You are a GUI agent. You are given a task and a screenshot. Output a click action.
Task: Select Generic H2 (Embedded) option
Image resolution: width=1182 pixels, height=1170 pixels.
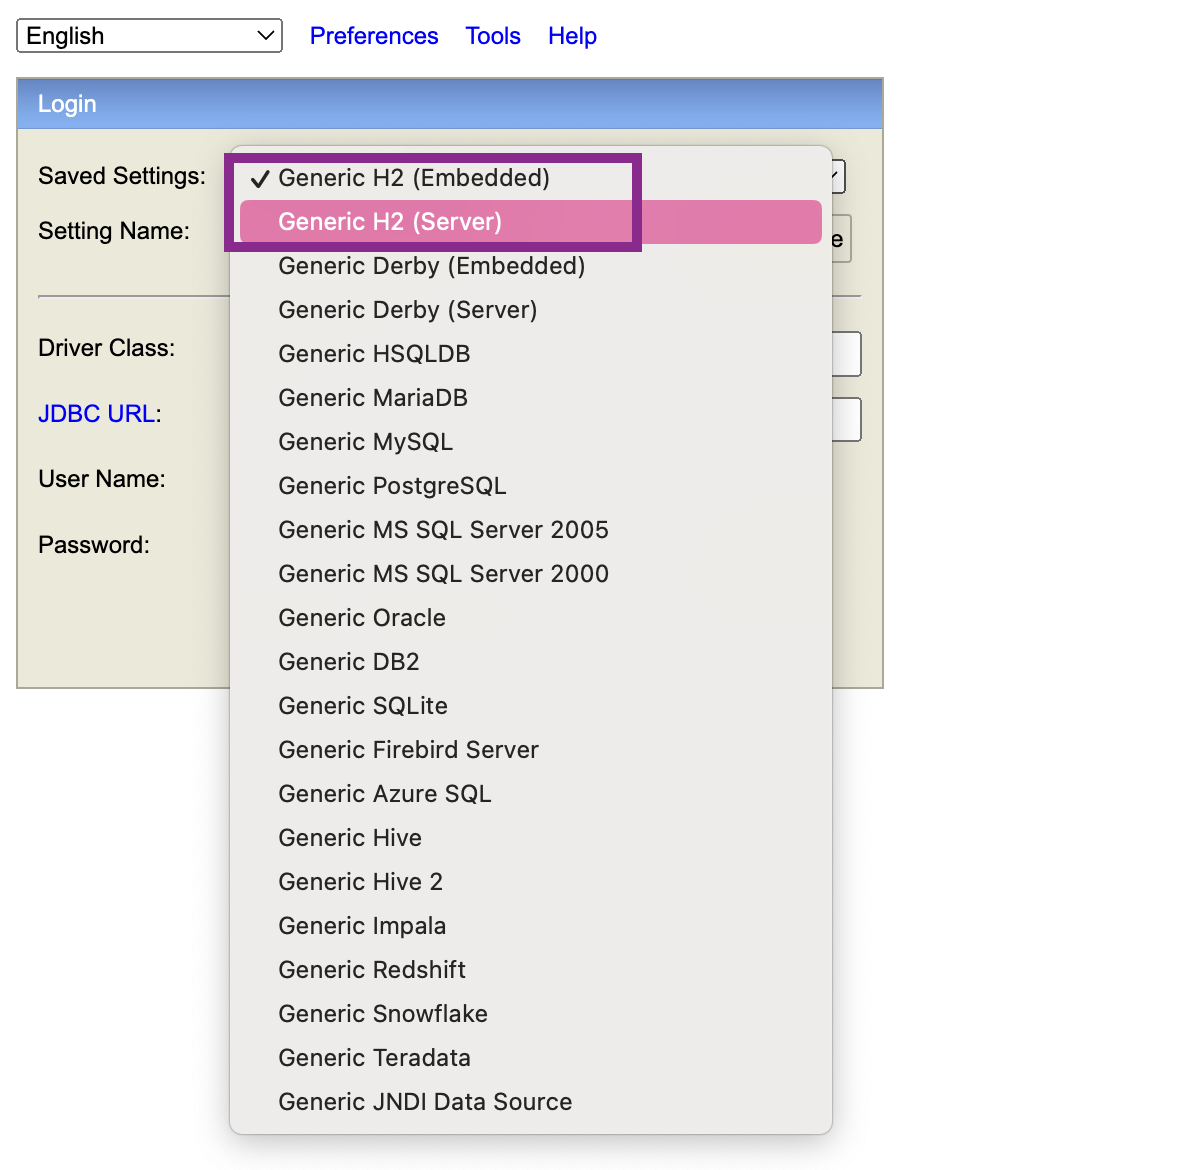531,178
